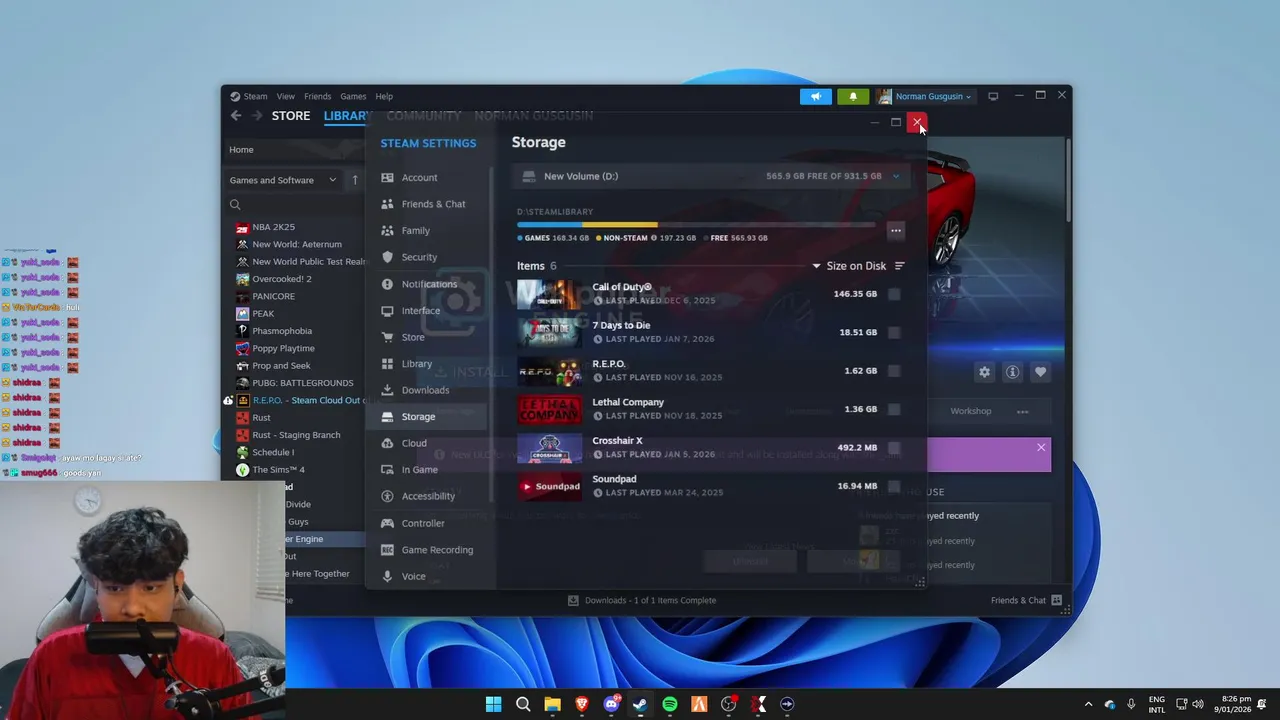Select Call of Duty checkbox

894,294
